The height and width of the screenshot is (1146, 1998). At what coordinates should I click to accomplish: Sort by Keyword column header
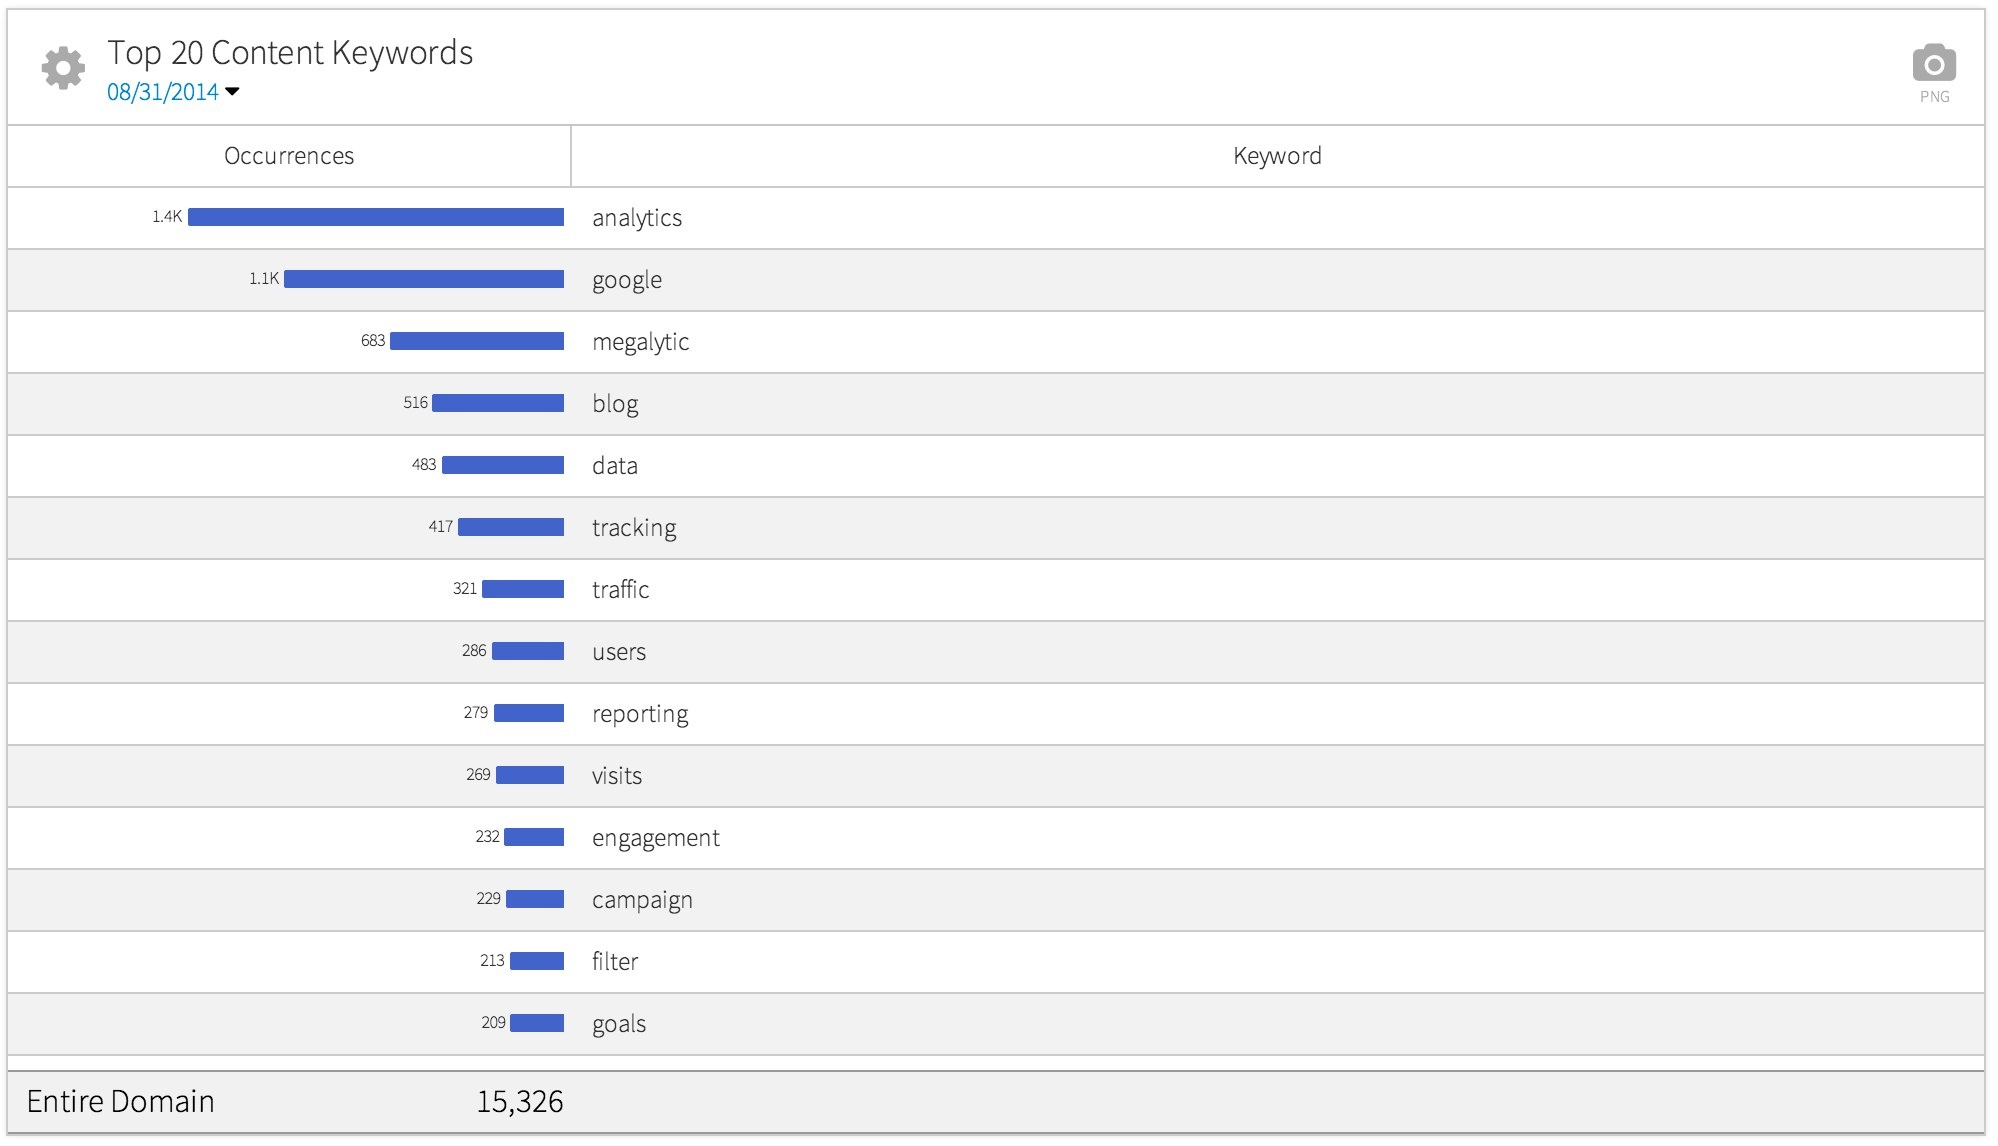click(1277, 156)
